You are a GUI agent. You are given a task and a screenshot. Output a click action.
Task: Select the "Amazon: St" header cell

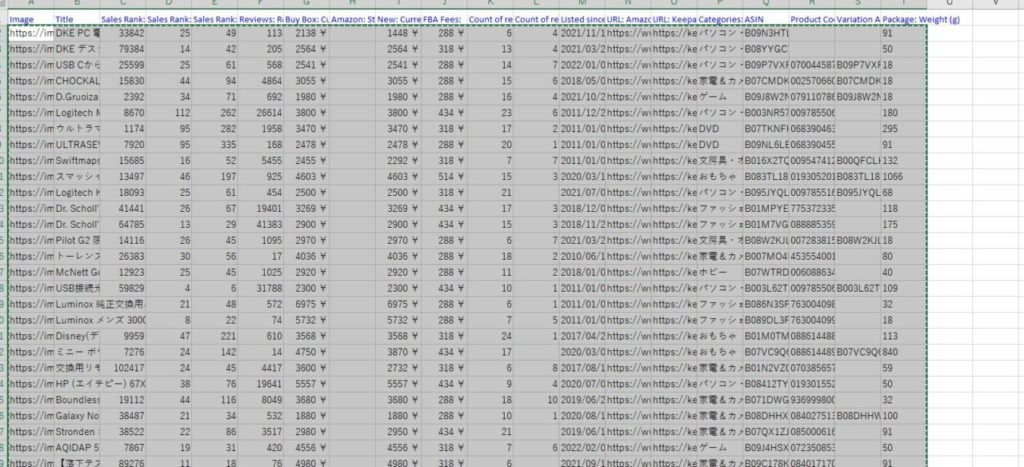[352, 20]
